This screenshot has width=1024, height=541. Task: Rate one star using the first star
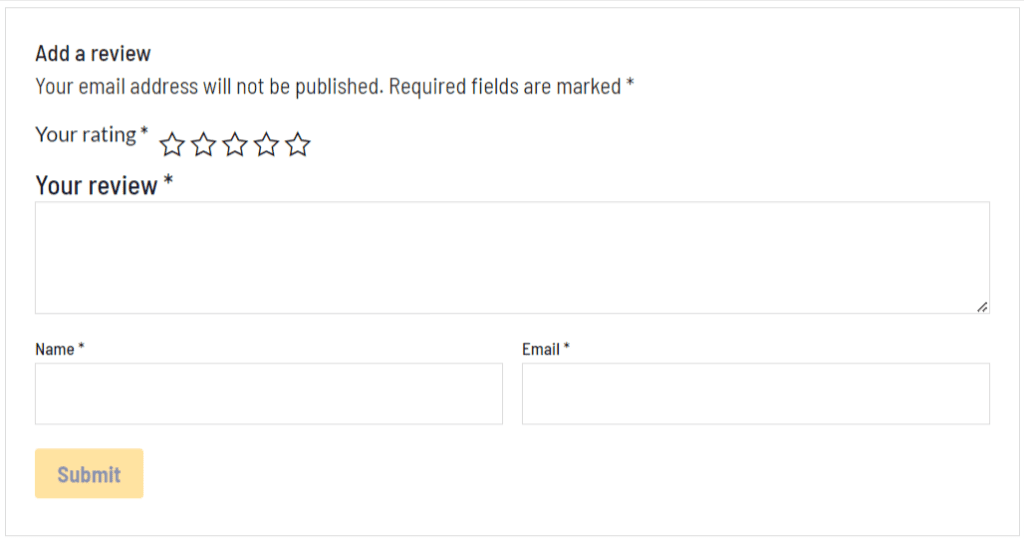[x=172, y=144]
